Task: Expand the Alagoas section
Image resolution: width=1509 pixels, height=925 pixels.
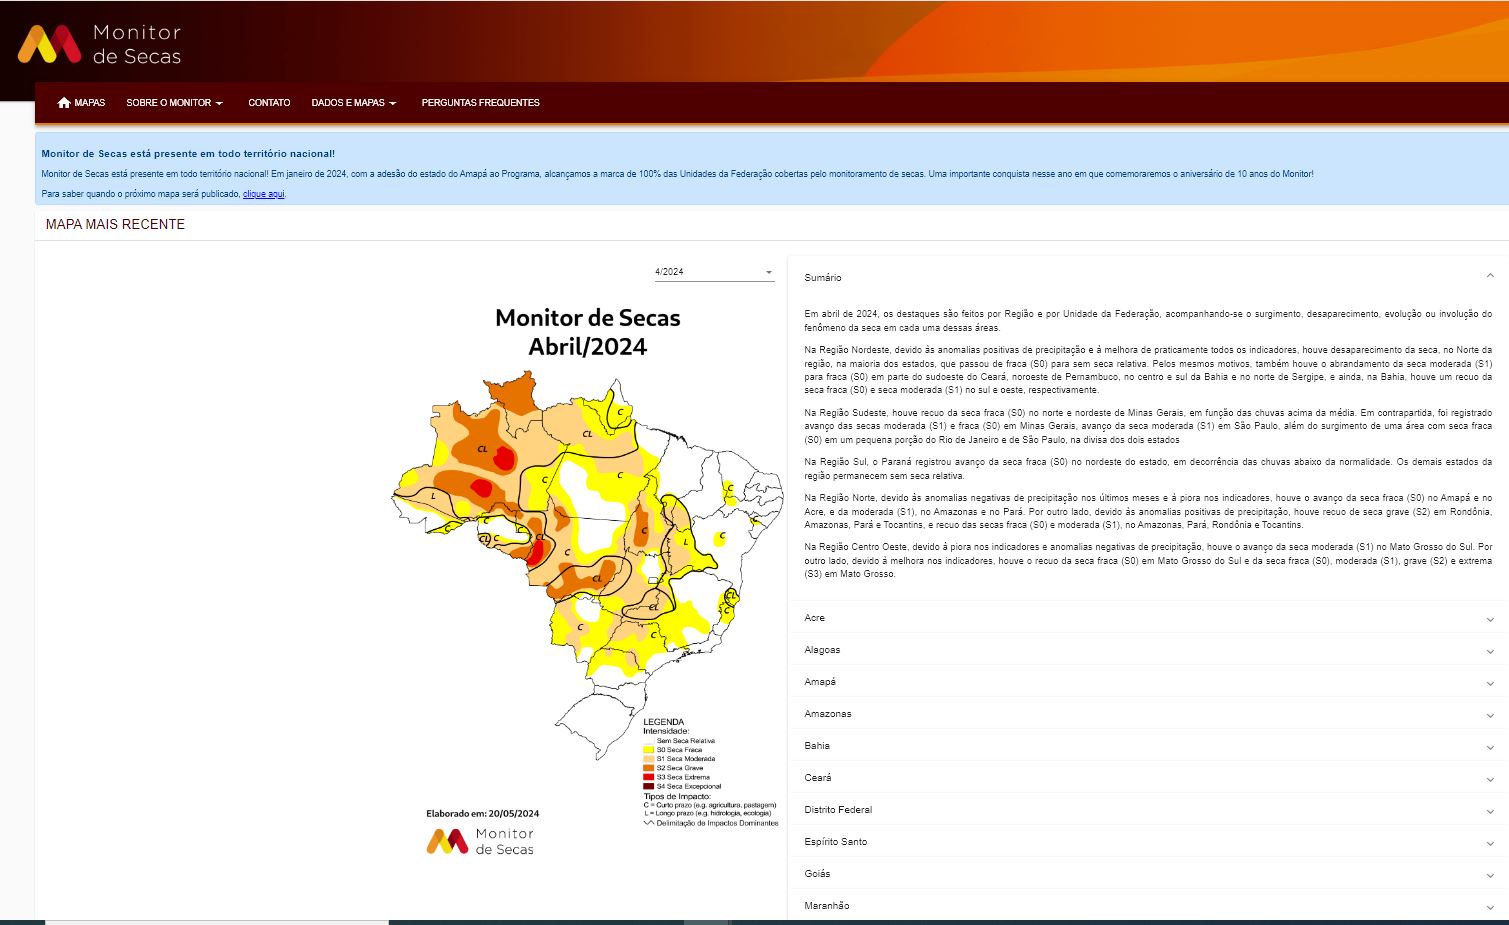Action: click(x=1148, y=650)
